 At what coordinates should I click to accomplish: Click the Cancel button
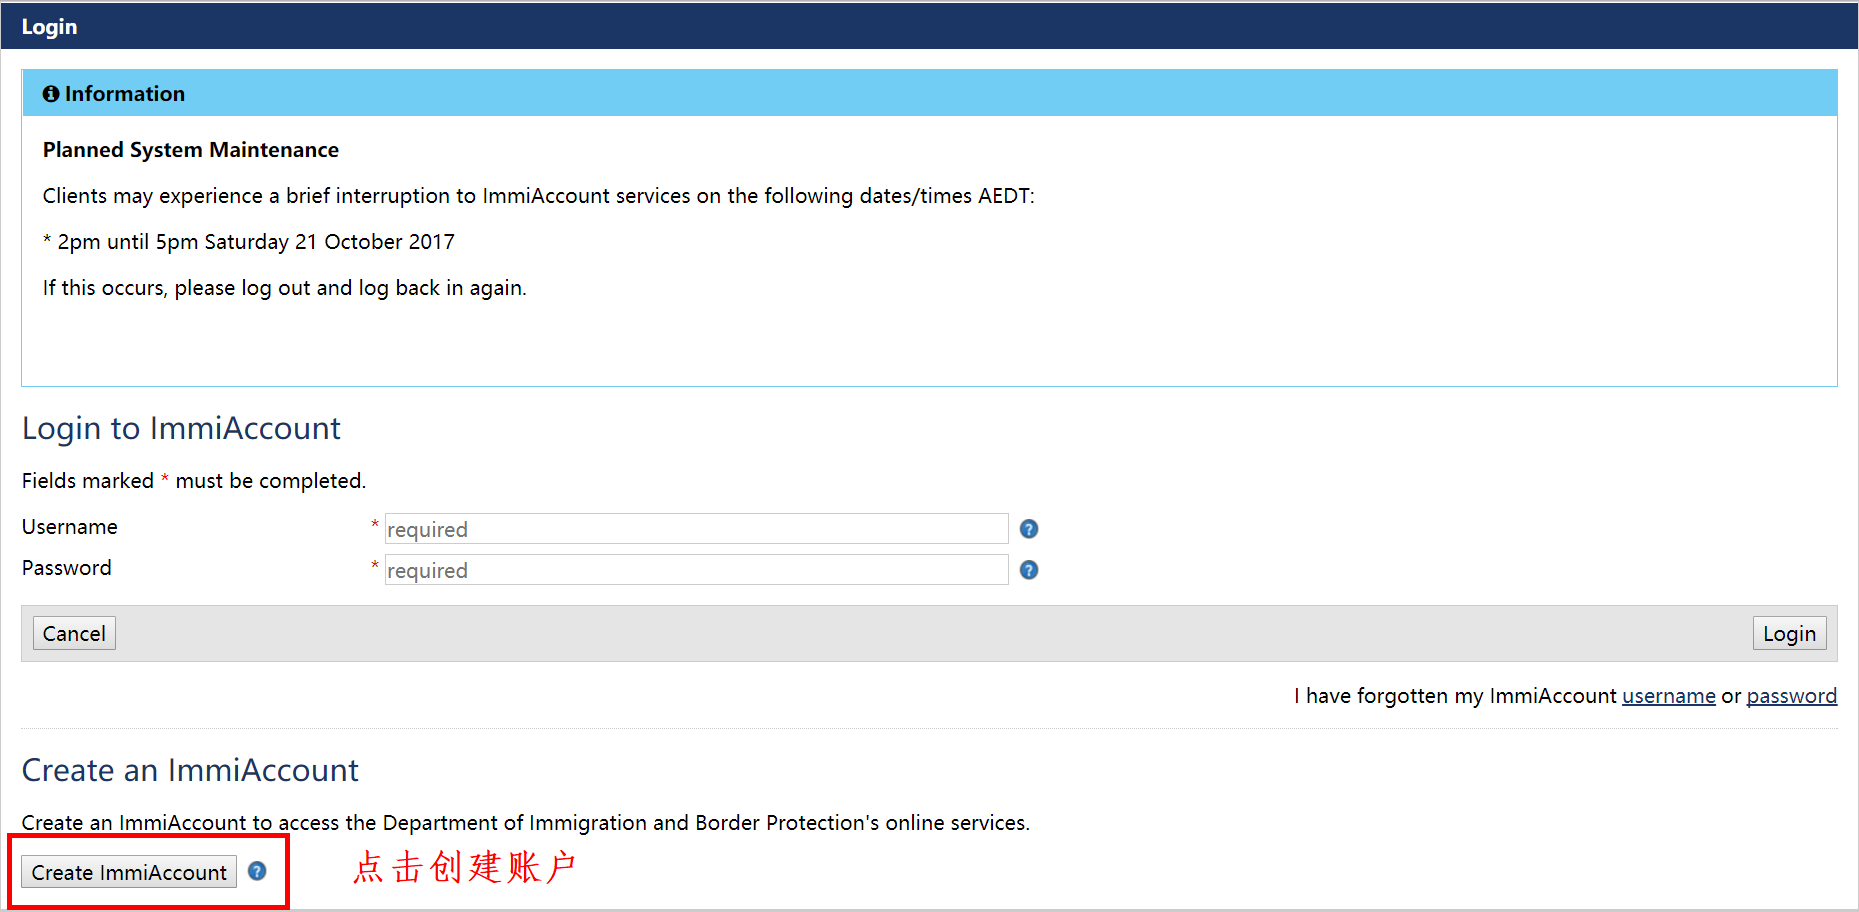(x=74, y=633)
